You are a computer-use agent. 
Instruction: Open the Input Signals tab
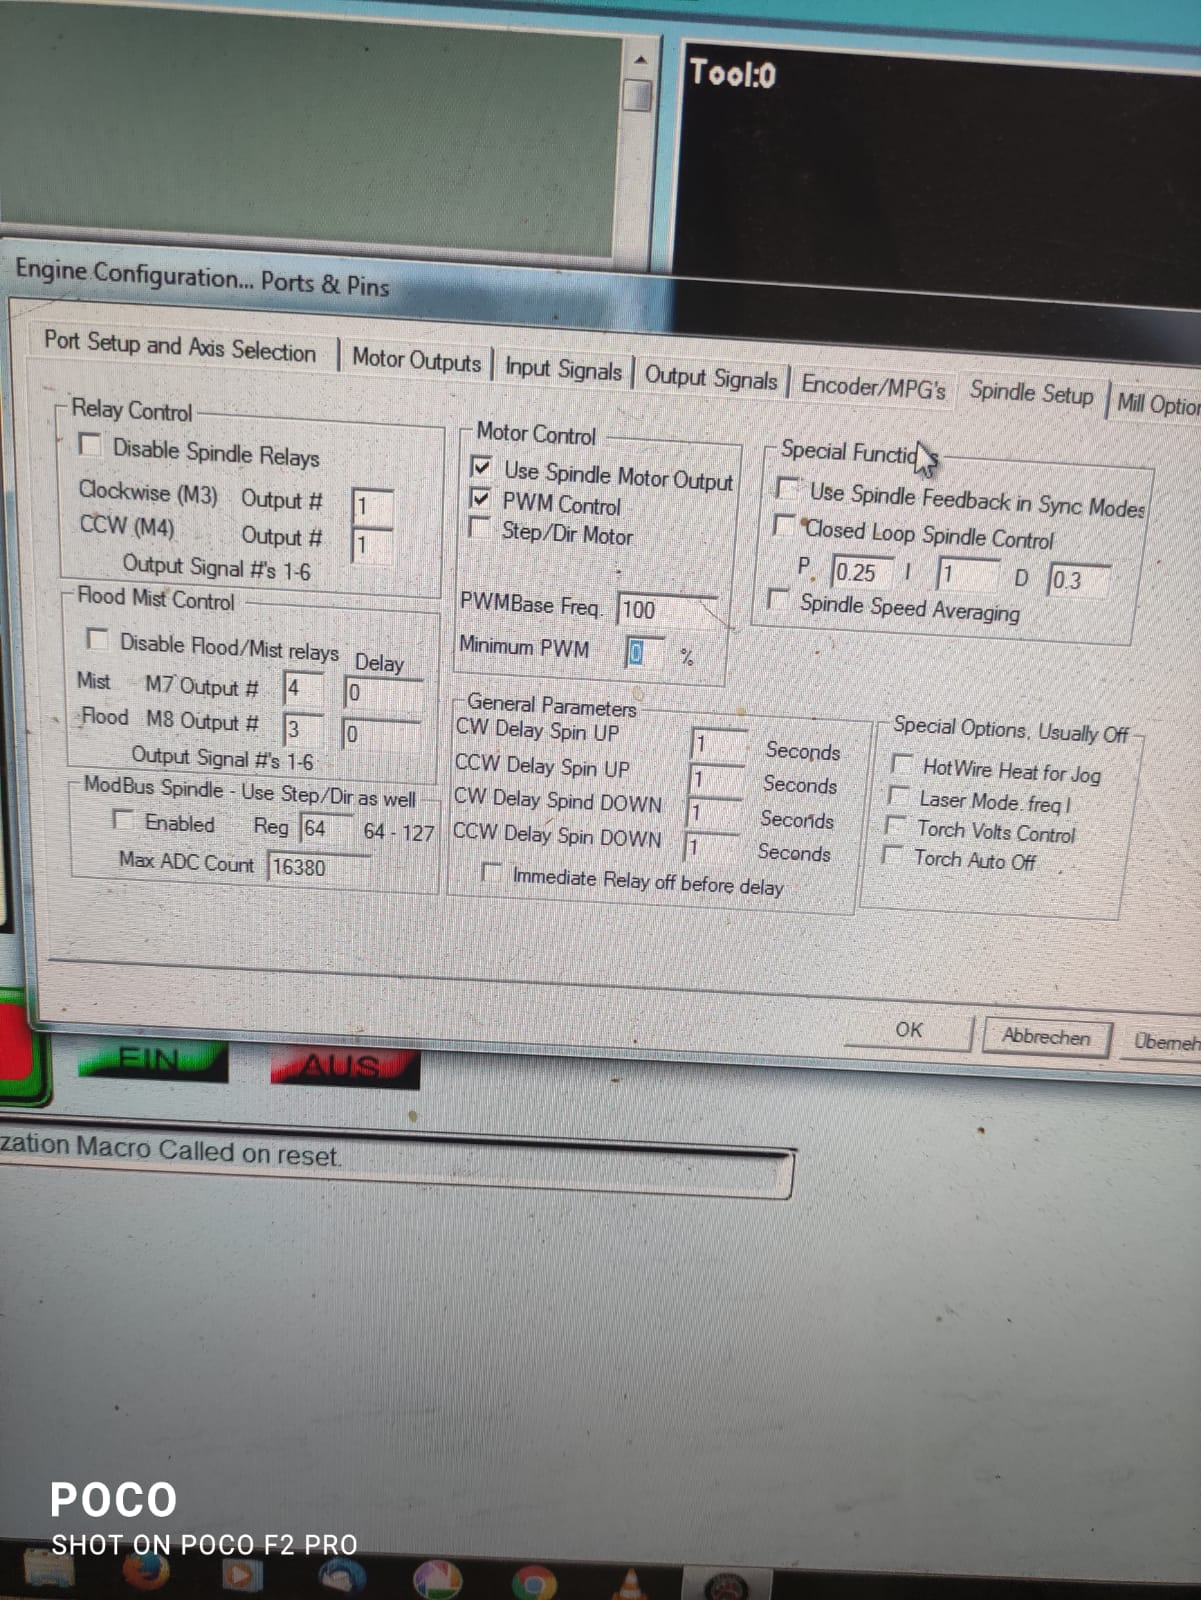[x=563, y=369]
